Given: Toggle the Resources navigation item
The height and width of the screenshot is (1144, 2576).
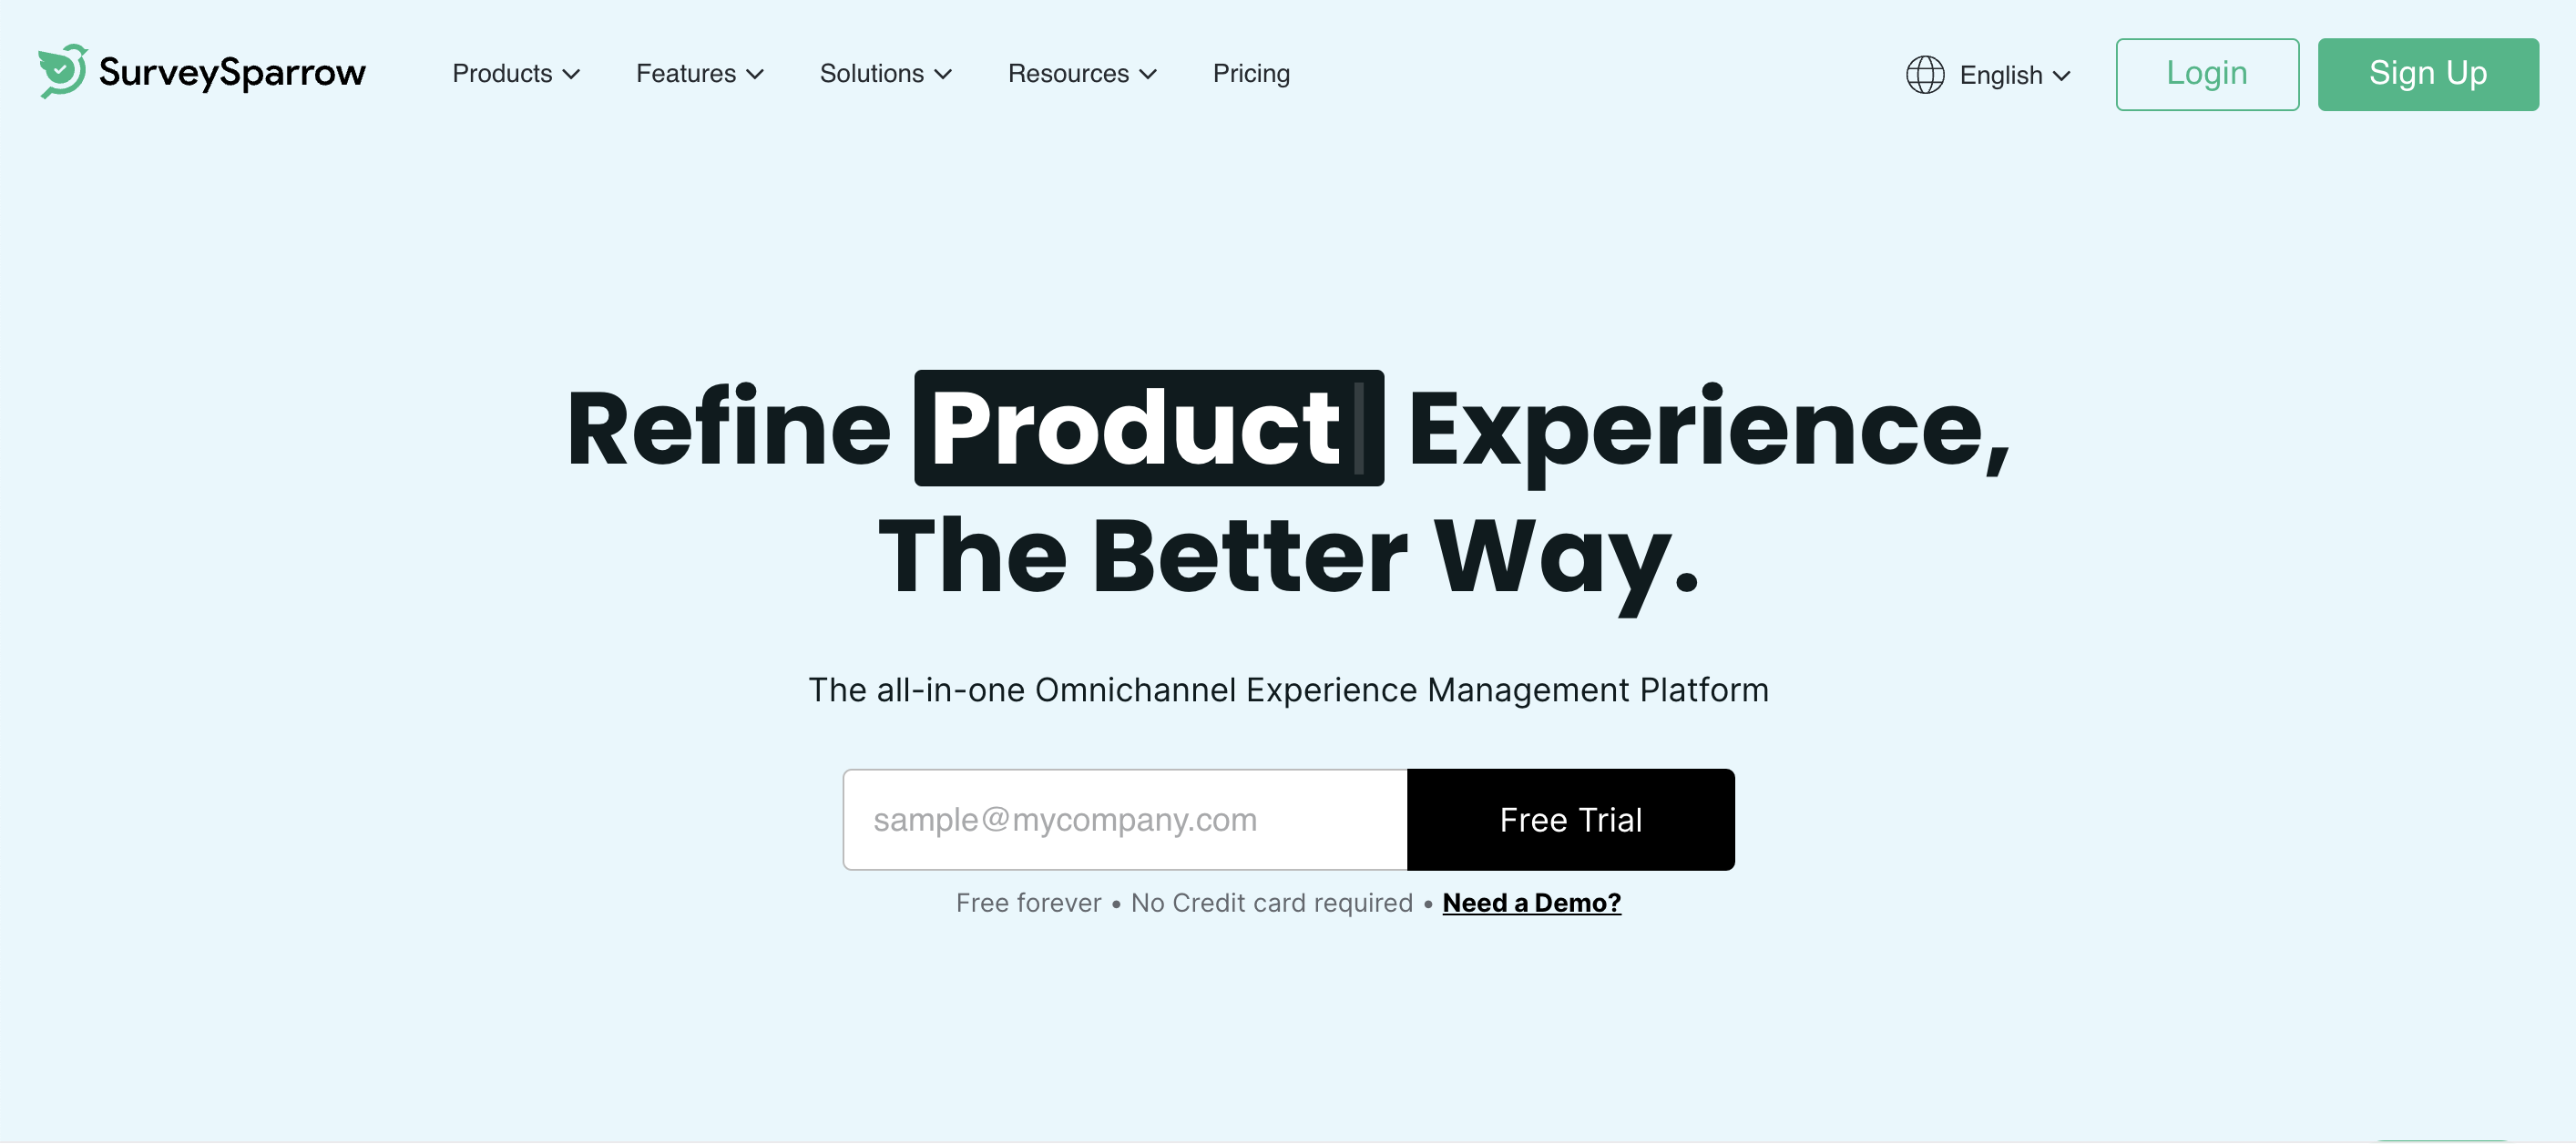Looking at the screenshot, I should [1081, 74].
